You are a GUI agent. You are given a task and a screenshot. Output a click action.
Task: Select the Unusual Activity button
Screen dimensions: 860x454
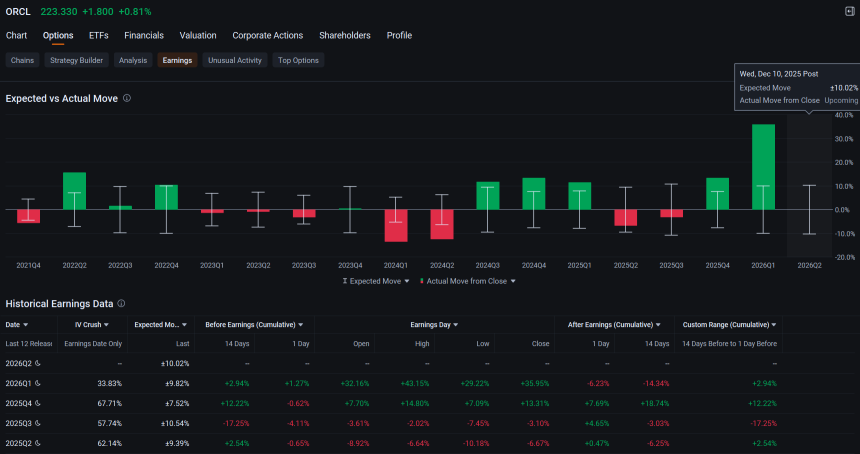(235, 60)
